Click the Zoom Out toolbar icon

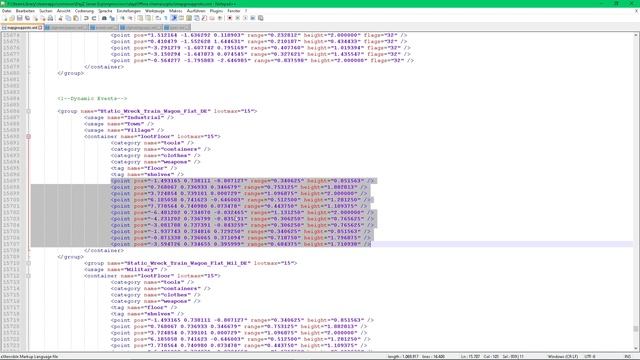(x=131, y=18)
